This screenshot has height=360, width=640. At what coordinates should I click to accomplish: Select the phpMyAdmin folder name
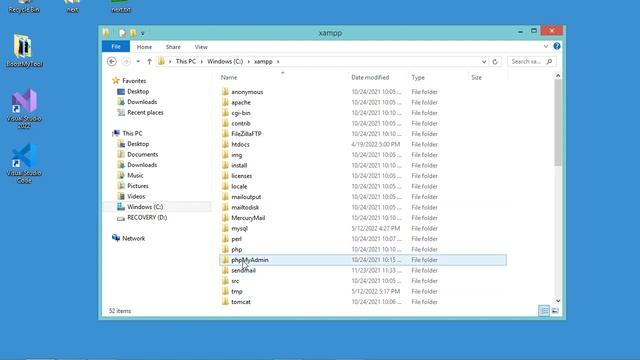click(250, 260)
